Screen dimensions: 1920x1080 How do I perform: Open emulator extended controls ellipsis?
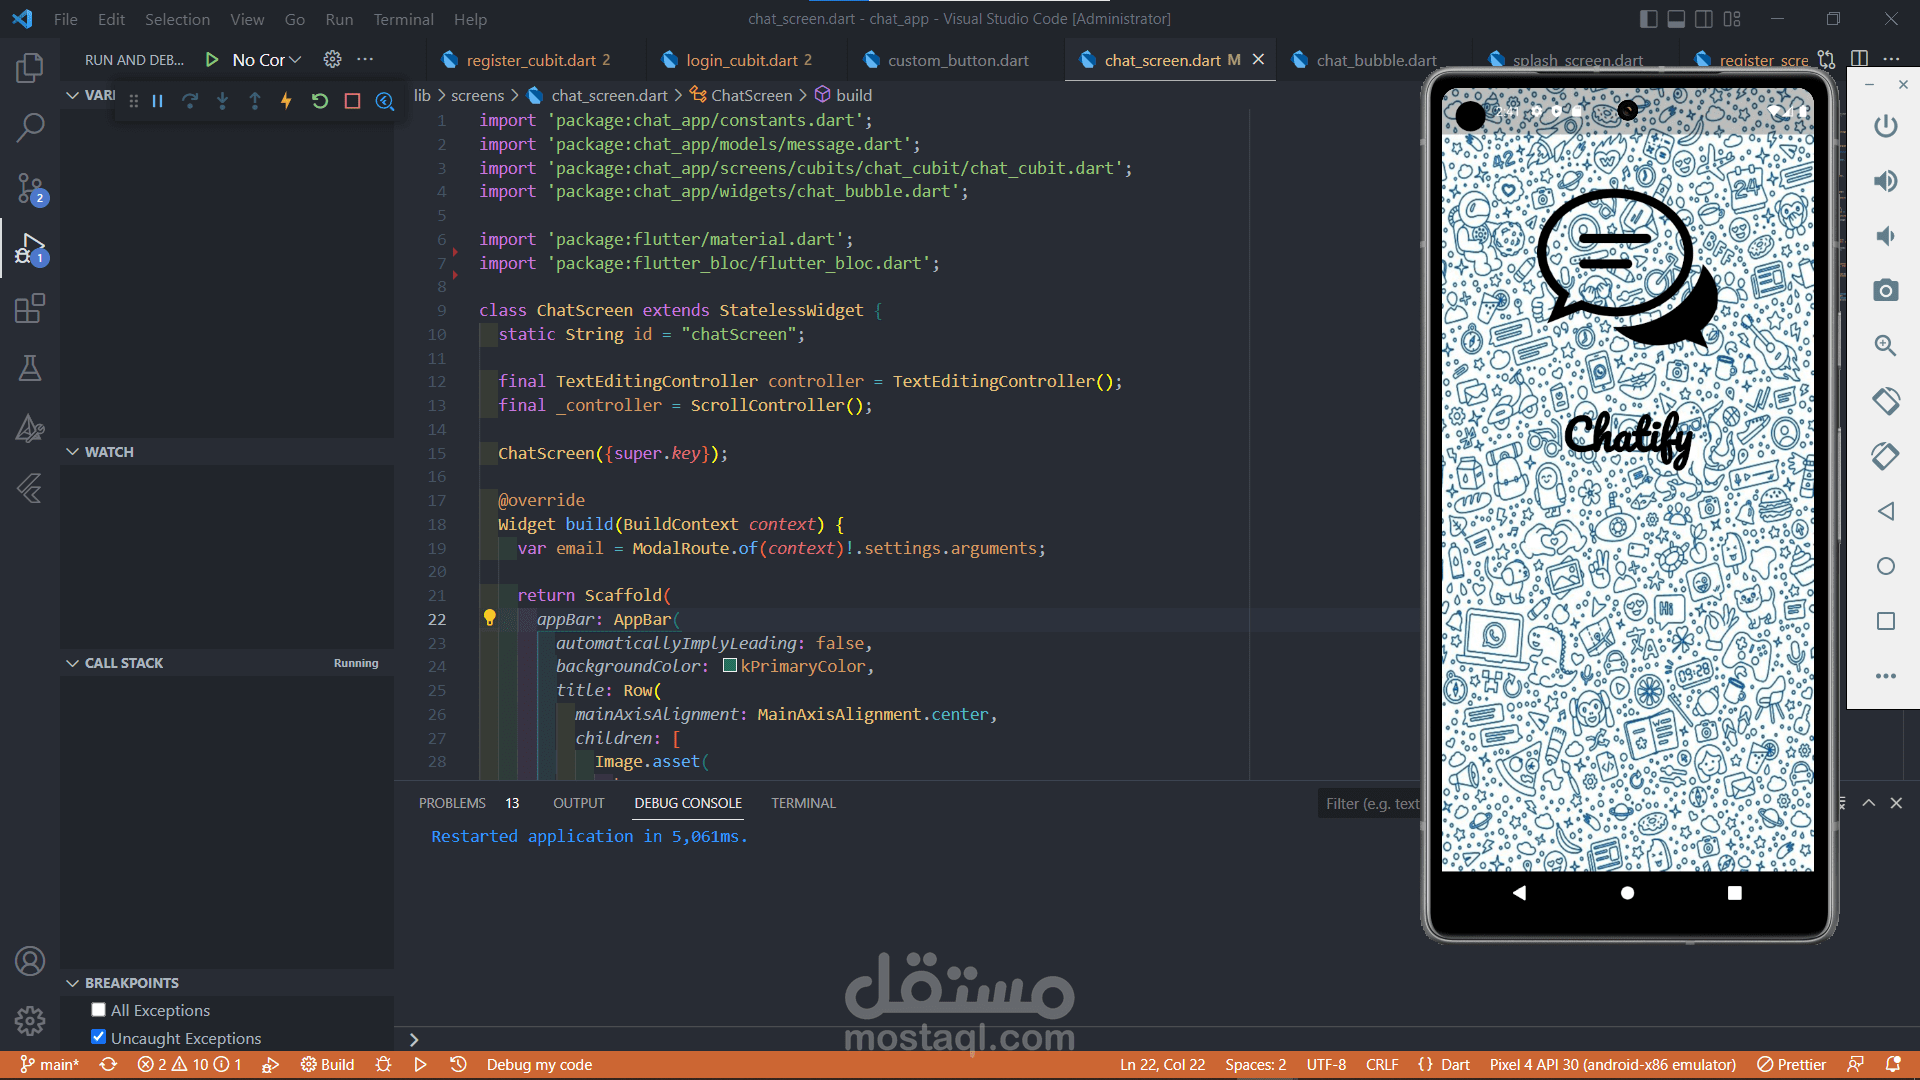[x=1885, y=676]
